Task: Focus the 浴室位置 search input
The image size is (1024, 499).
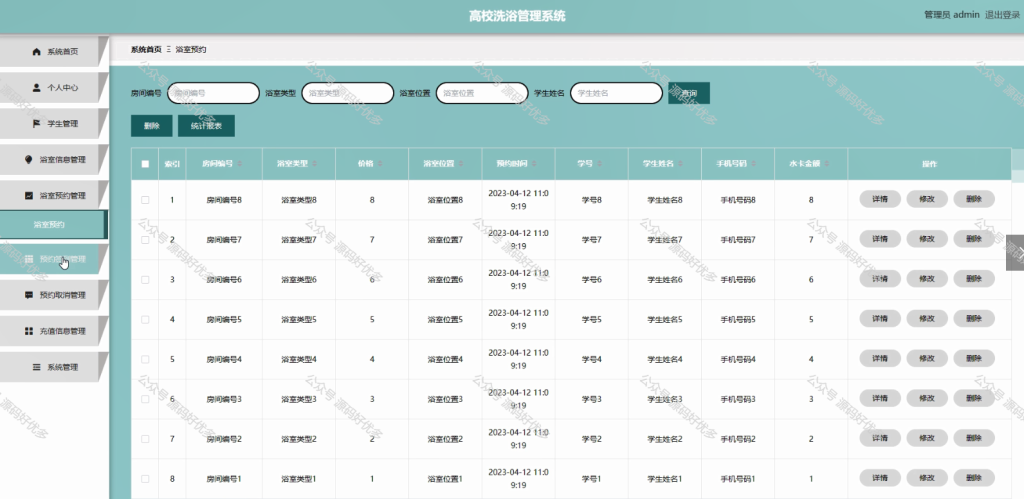Action: pyautogui.click(x=482, y=93)
